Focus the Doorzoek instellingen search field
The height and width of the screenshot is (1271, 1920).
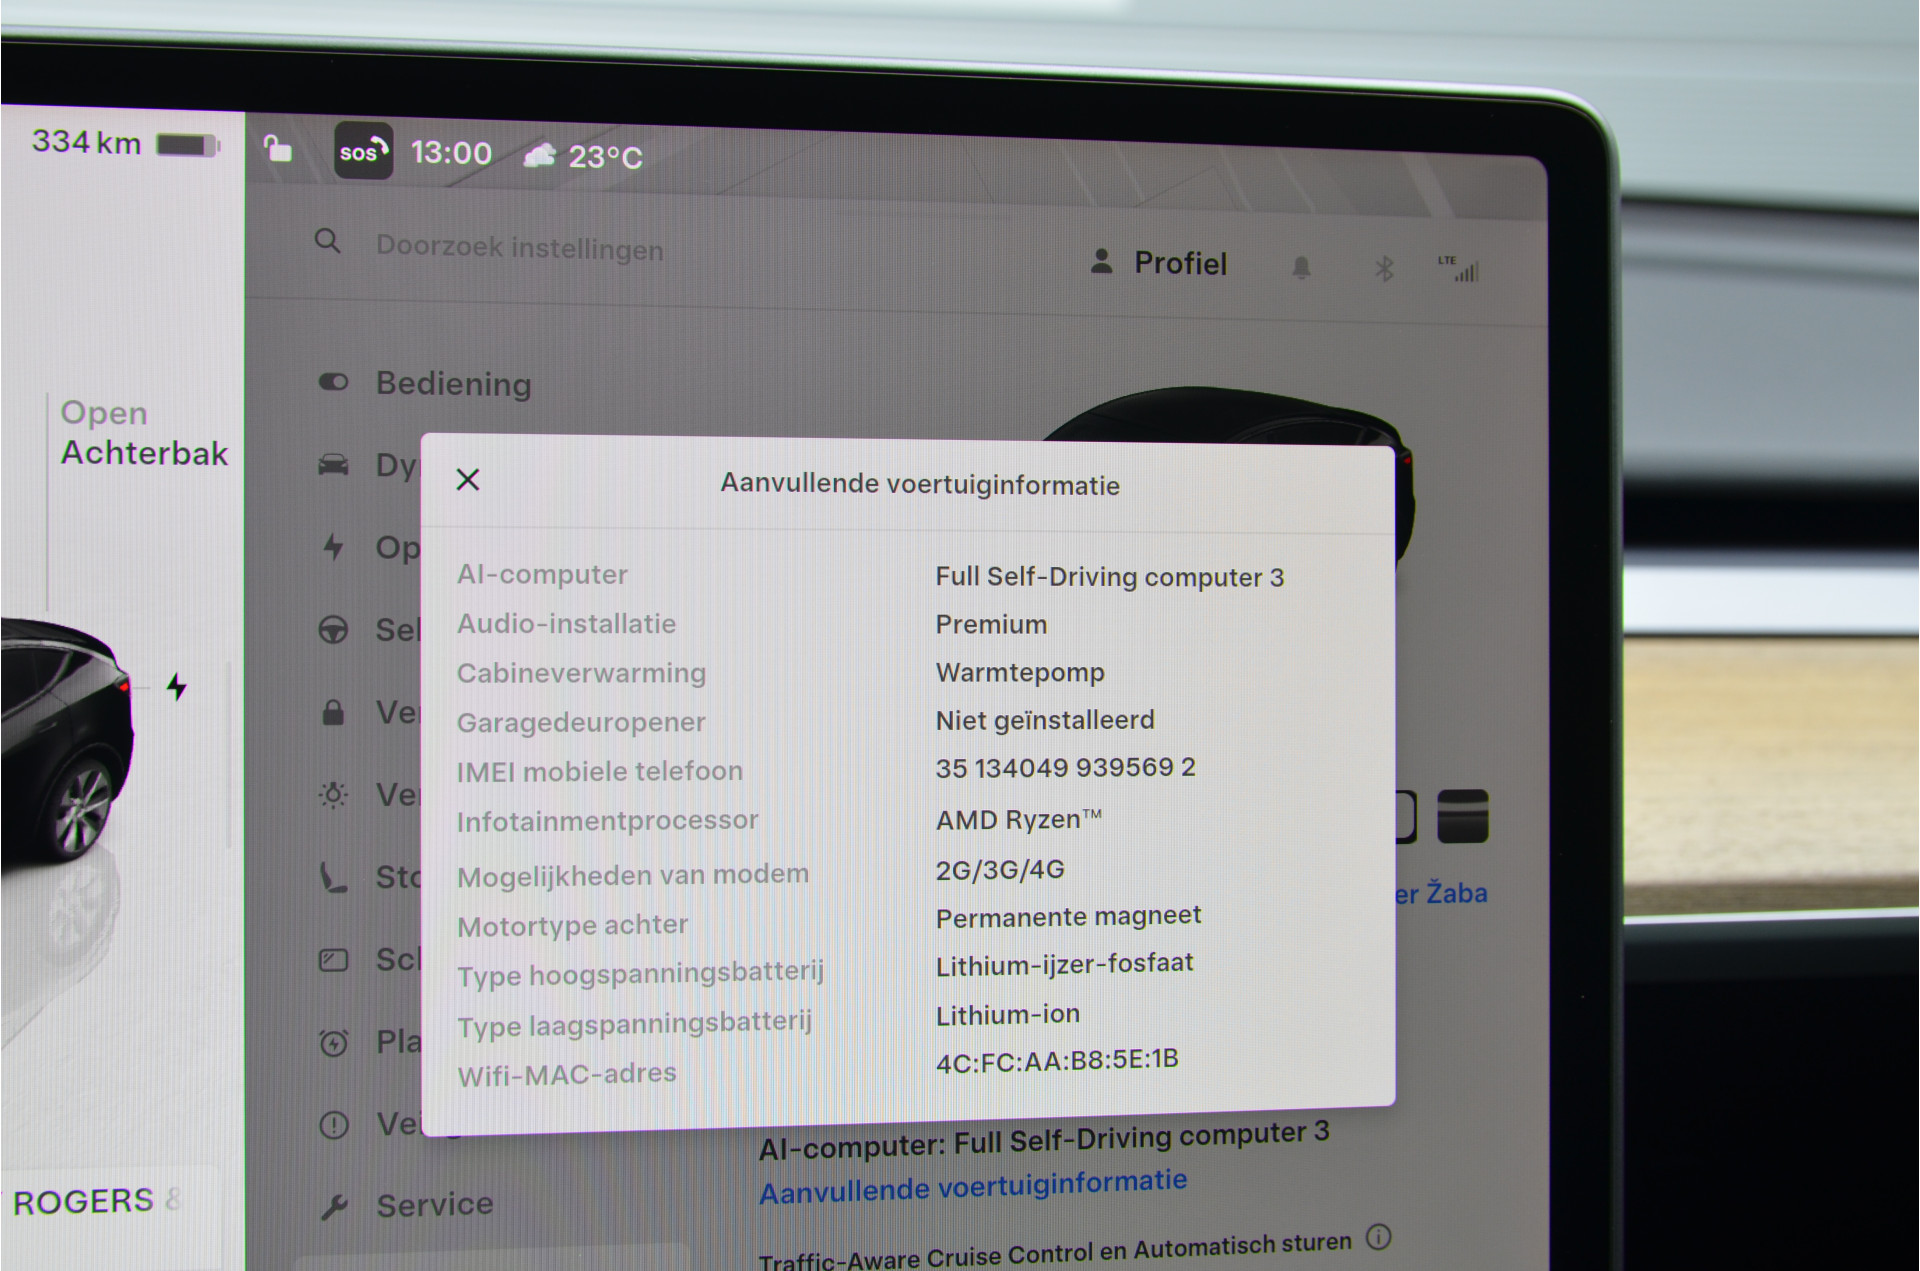click(x=520, y=247)
